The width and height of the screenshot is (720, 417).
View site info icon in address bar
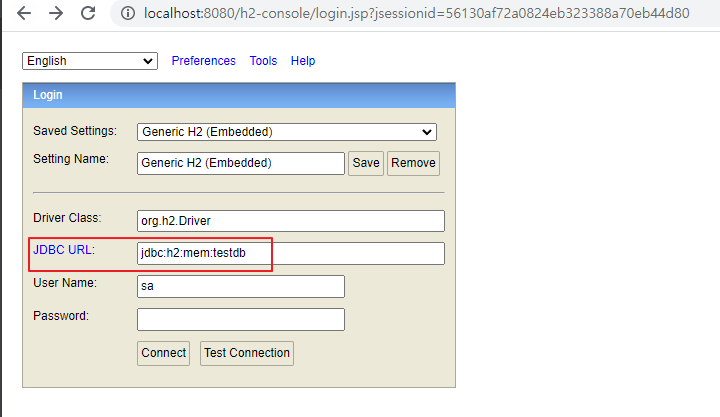tap(128, 13)
